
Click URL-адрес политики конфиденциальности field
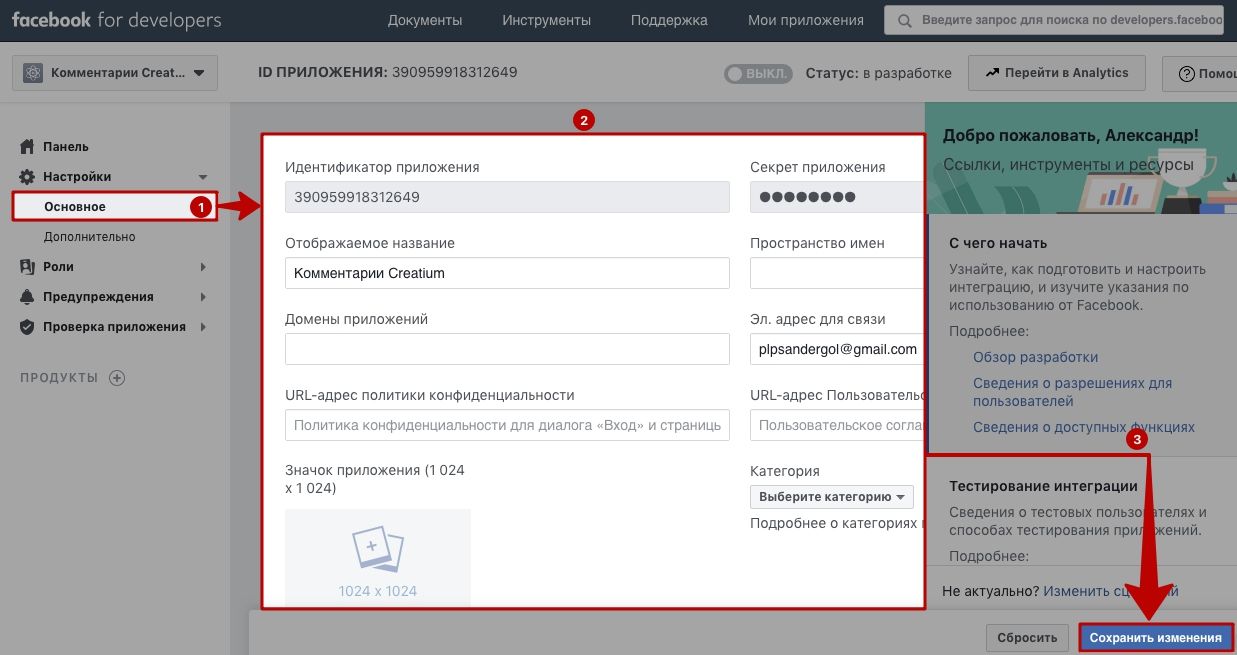[x=507, y=425]
